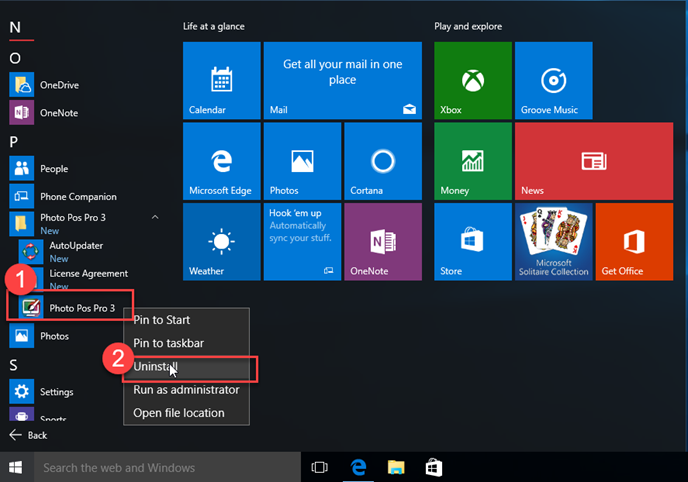This screenshot has width=688, height=482.
Task: Choose Pin to taskbar
Action: click(186, 343)
